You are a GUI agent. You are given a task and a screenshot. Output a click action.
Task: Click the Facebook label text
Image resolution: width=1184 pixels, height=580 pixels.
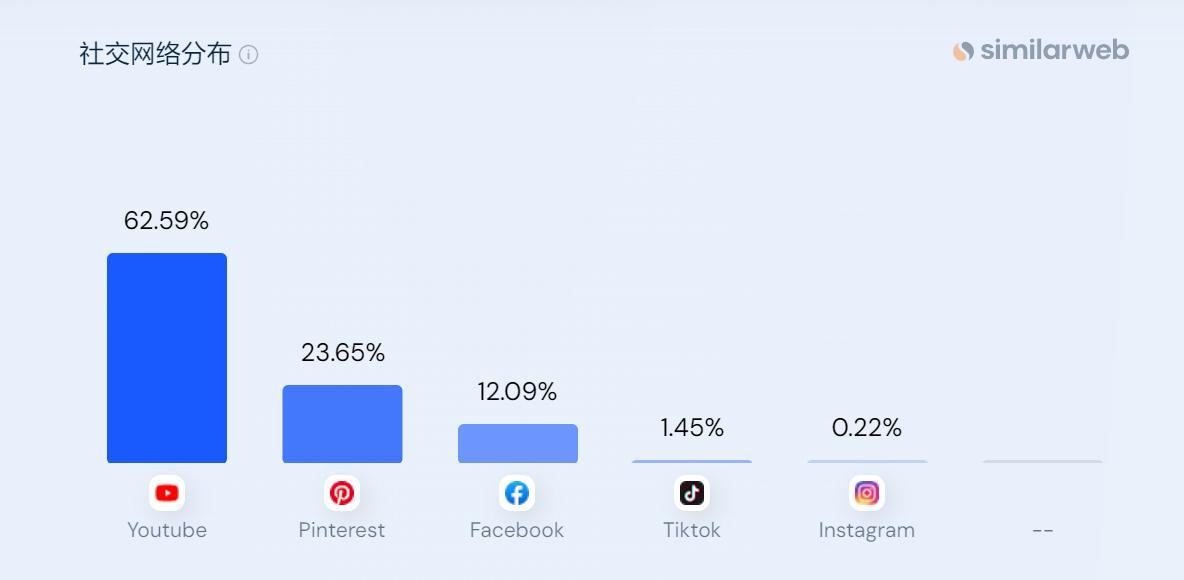click(517, 530)
